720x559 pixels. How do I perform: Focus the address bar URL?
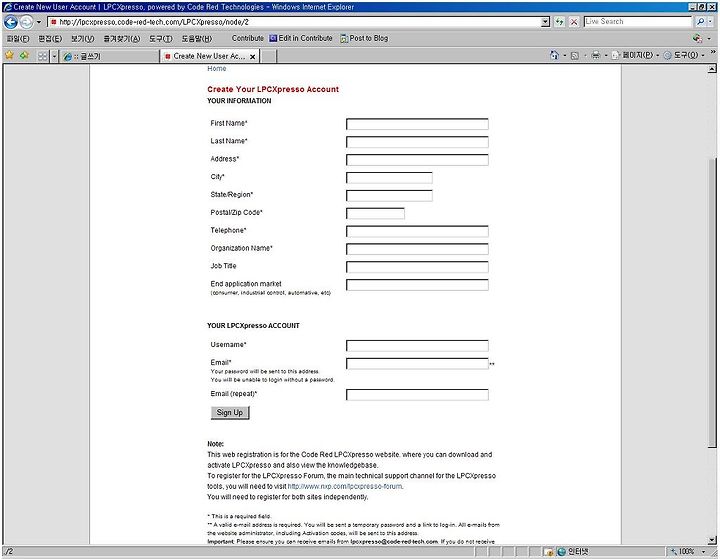point(294,22)
